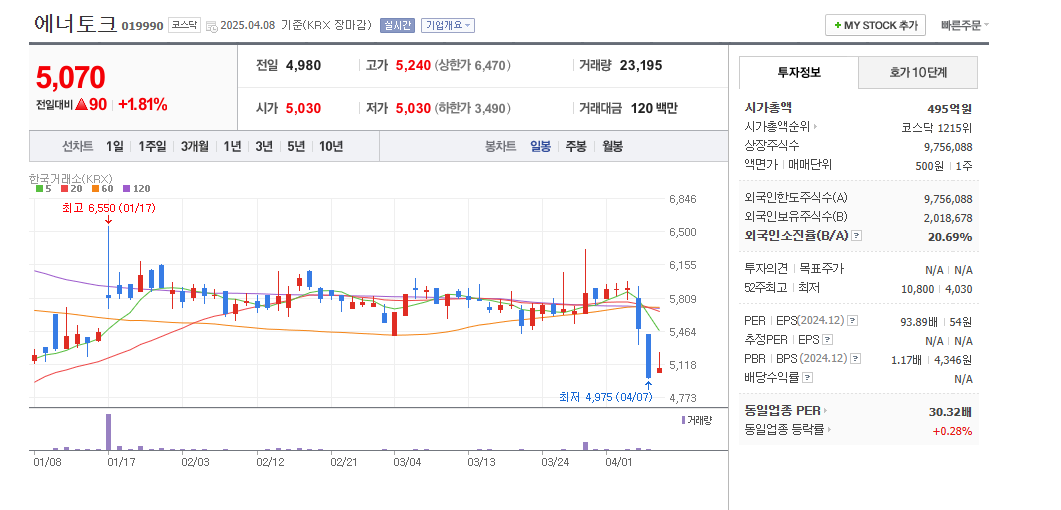Click the 코스닥 1215위 ranking value
Screen dimensions: 1061x510
coord(936,127)
